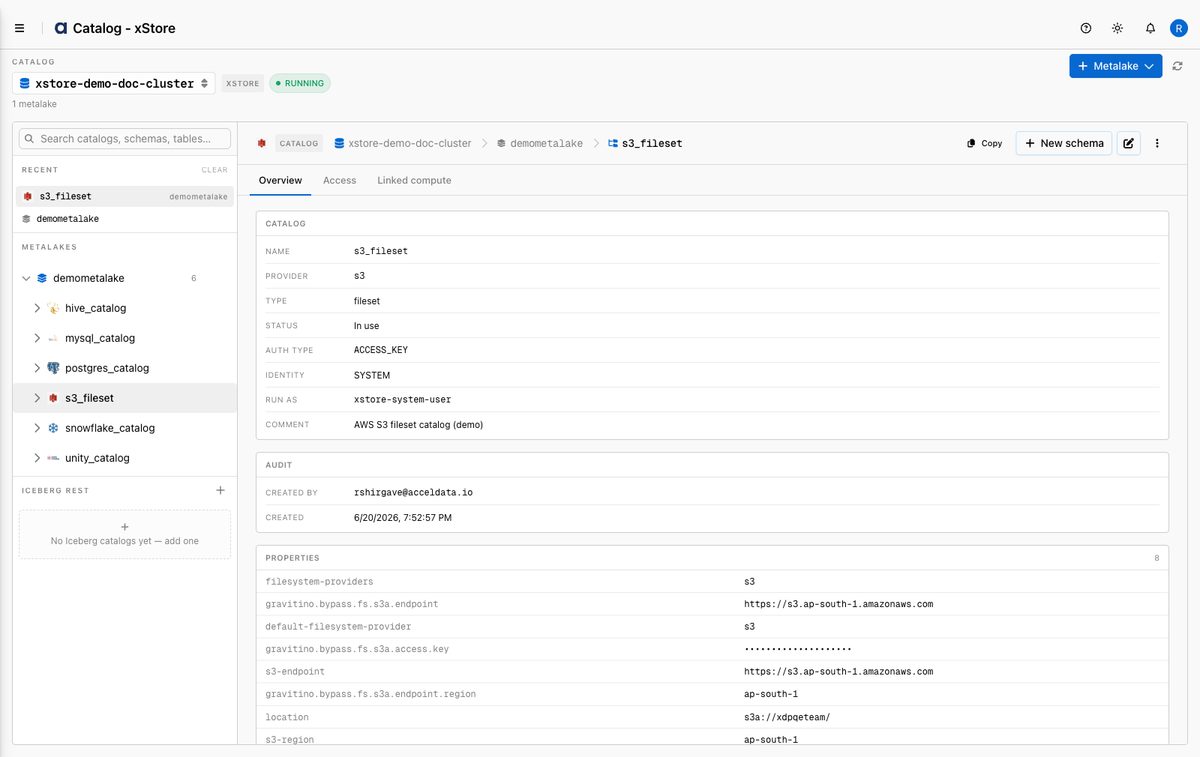Switch to the Access tab
This screenshot has height=757, width=1200.
point(340,180)
